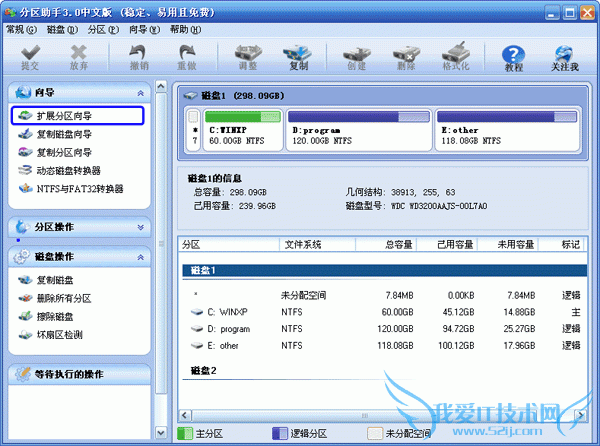Click the drive icon of the C: WINXP row
The height and width of the screenshot is (446, 600).
coord(197,312)
